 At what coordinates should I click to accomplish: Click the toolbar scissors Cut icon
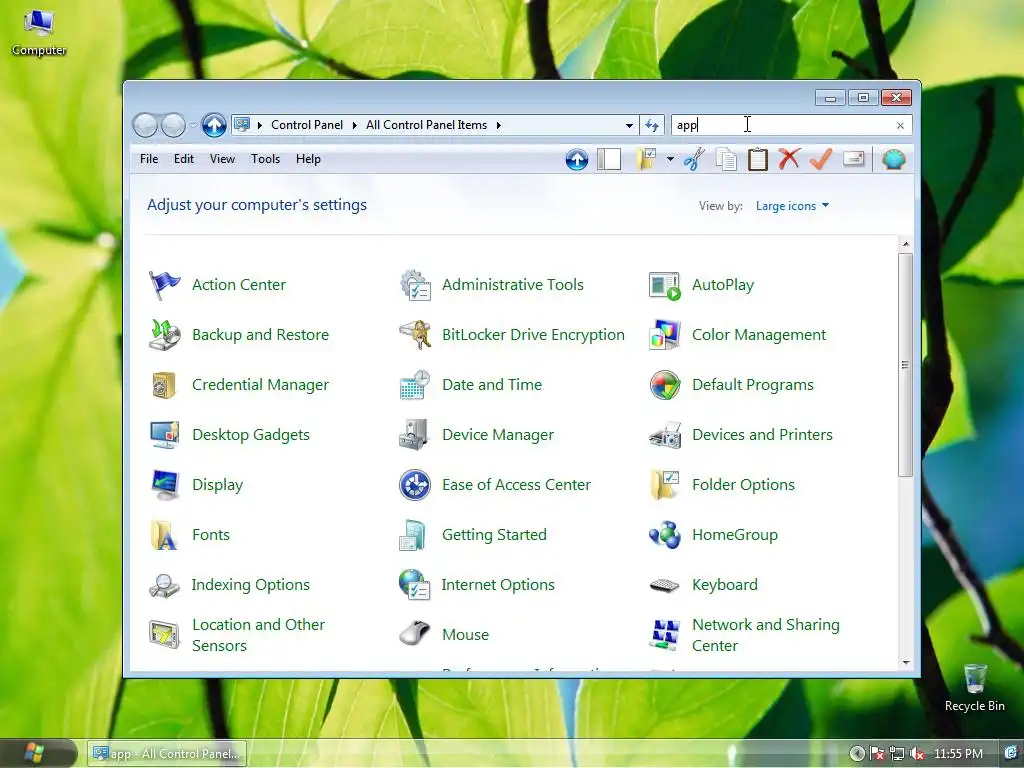click(x=694, y=159)
